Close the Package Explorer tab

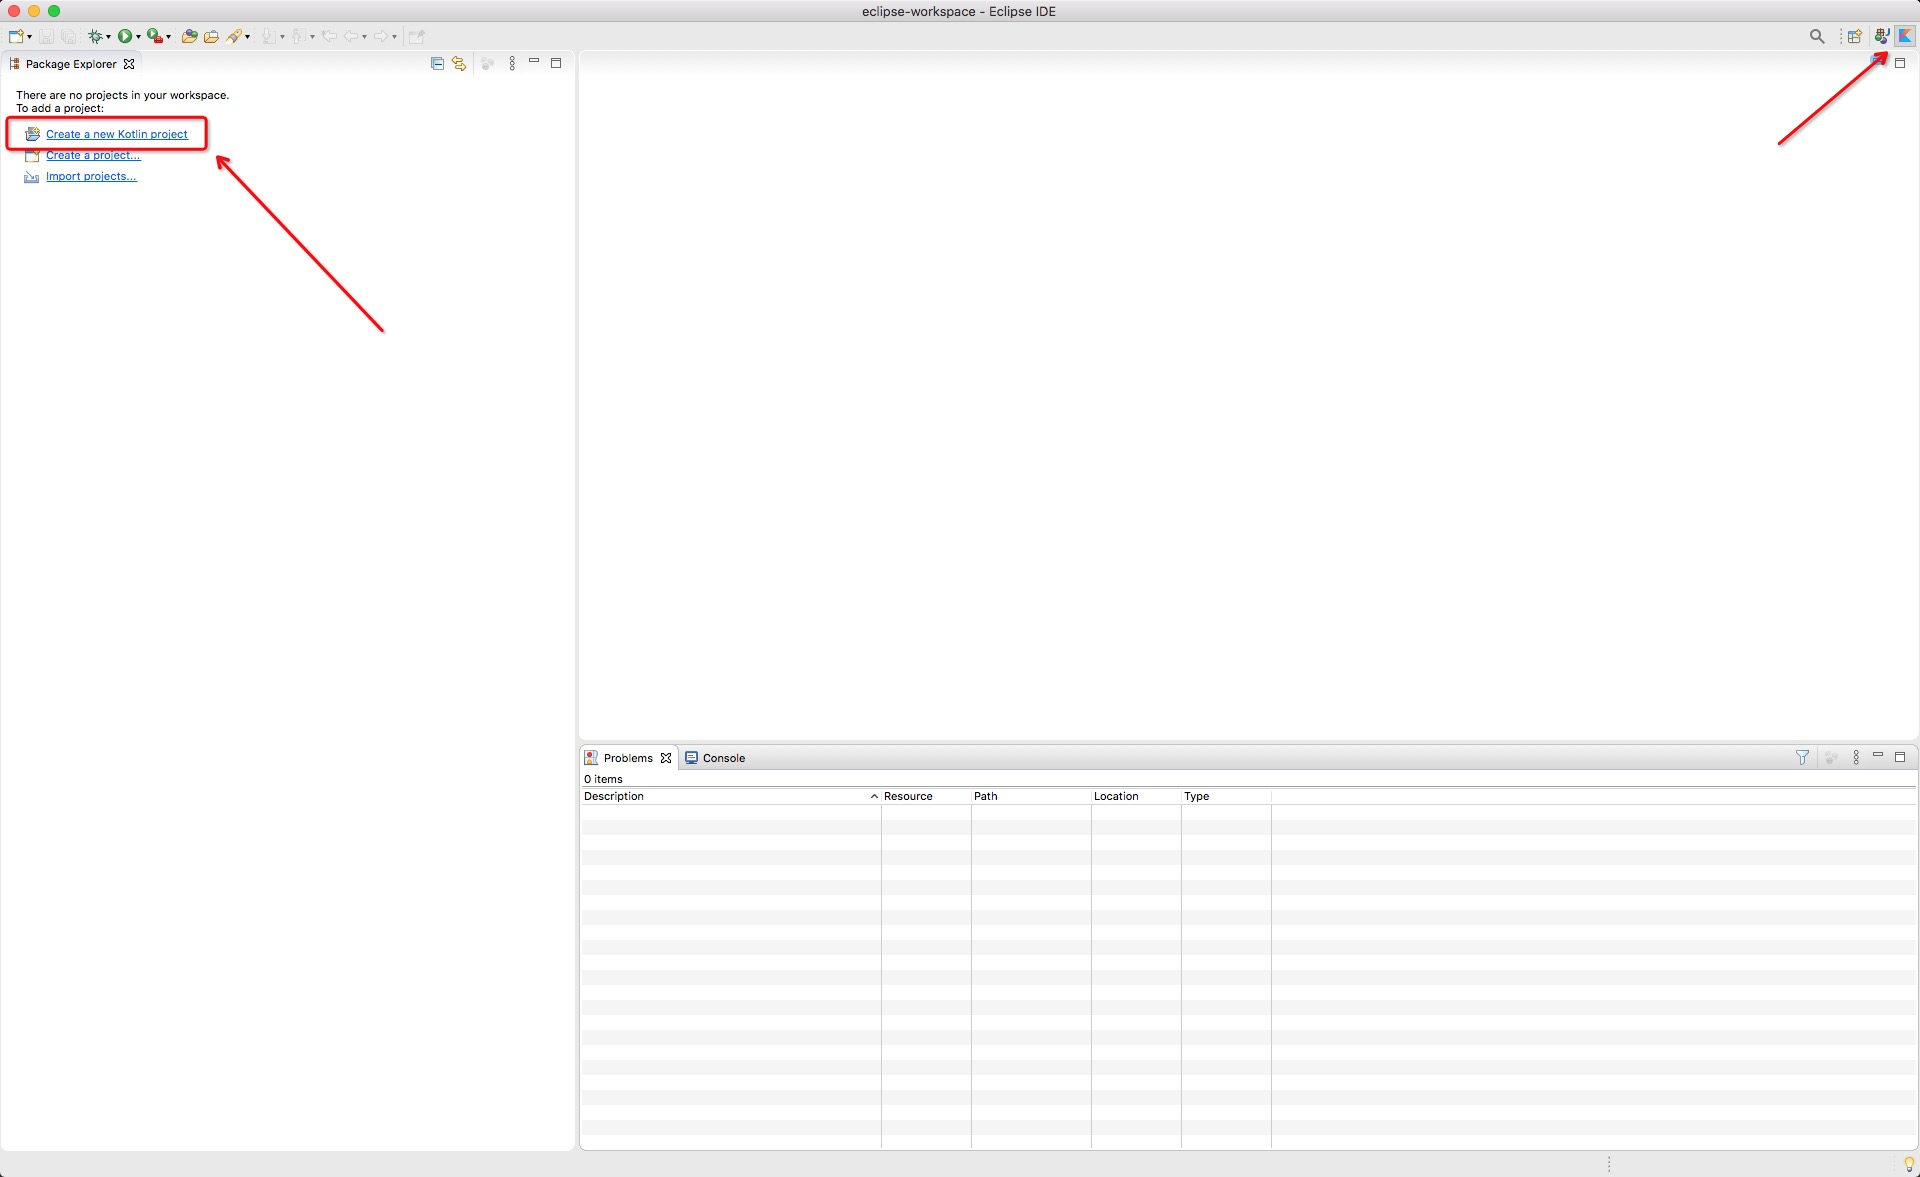tap(129, 64)
